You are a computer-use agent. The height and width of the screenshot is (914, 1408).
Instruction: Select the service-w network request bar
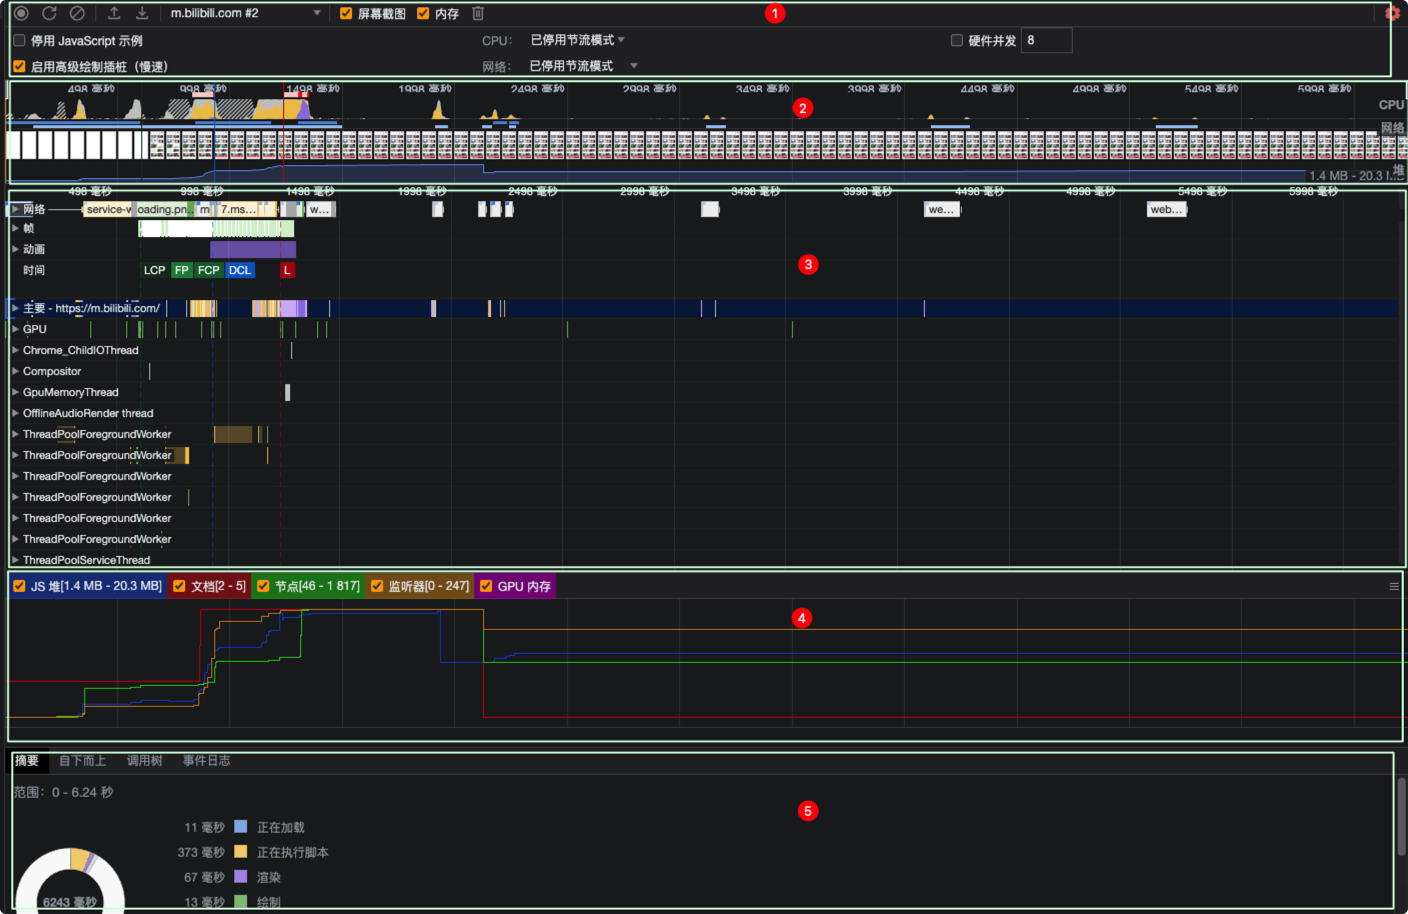pyautogui.click(x=108, y=209)
